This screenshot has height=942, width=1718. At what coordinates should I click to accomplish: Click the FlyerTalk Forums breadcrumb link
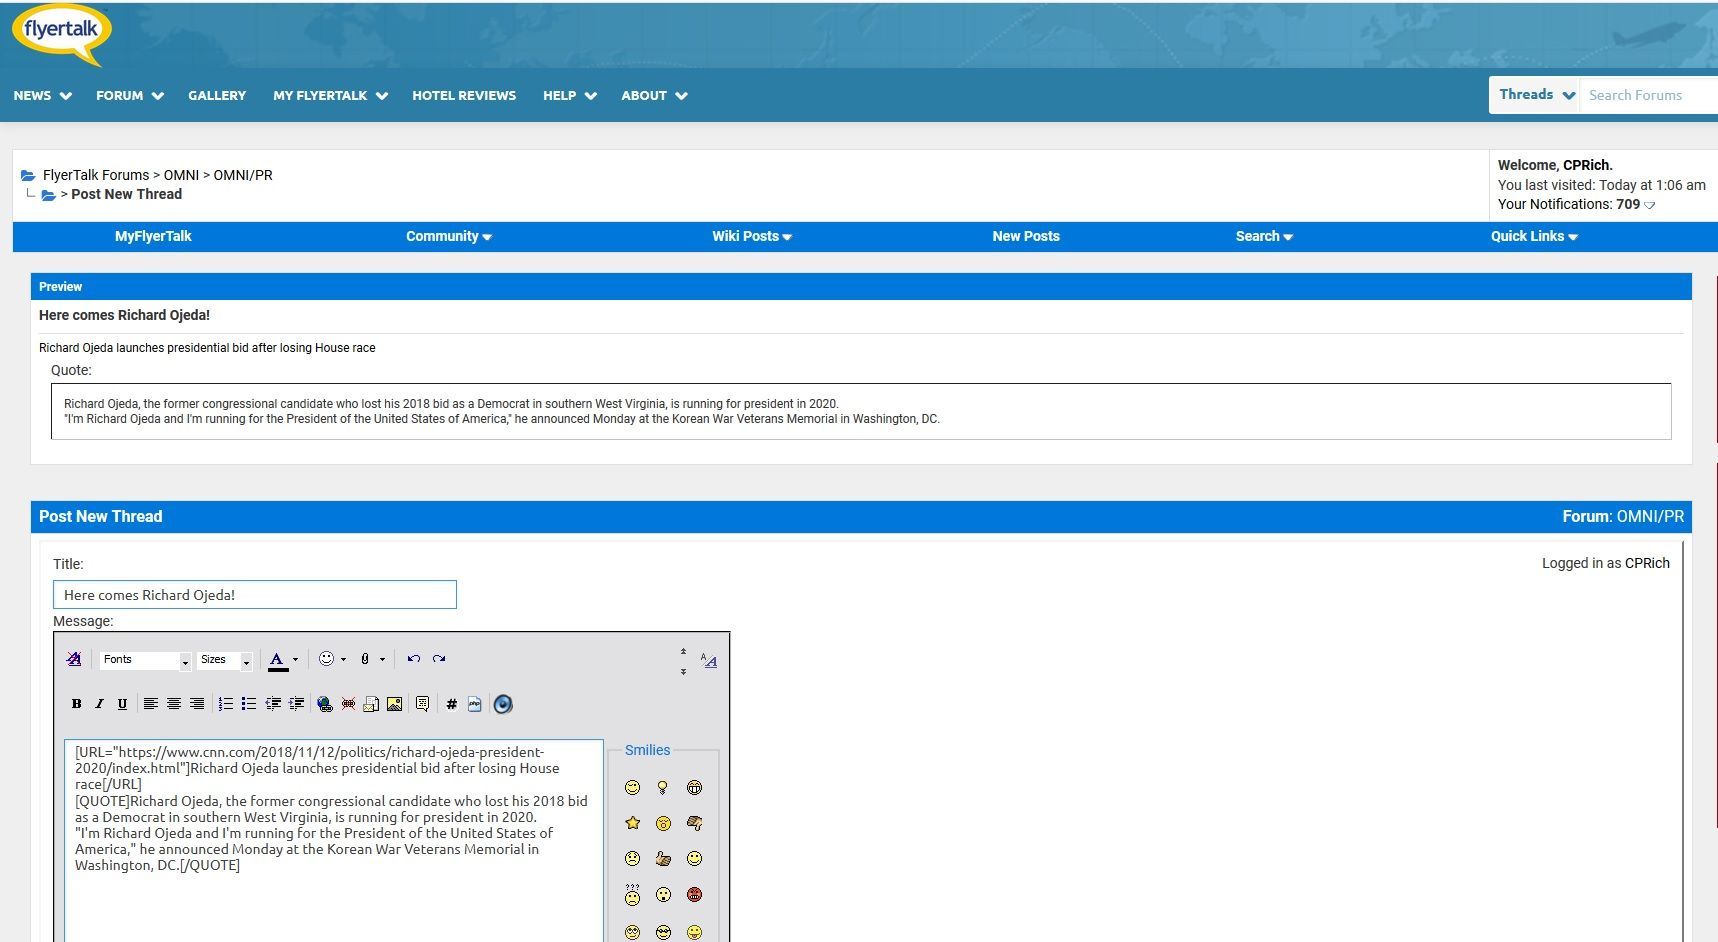pyautogui.click(x=96, y=175)
